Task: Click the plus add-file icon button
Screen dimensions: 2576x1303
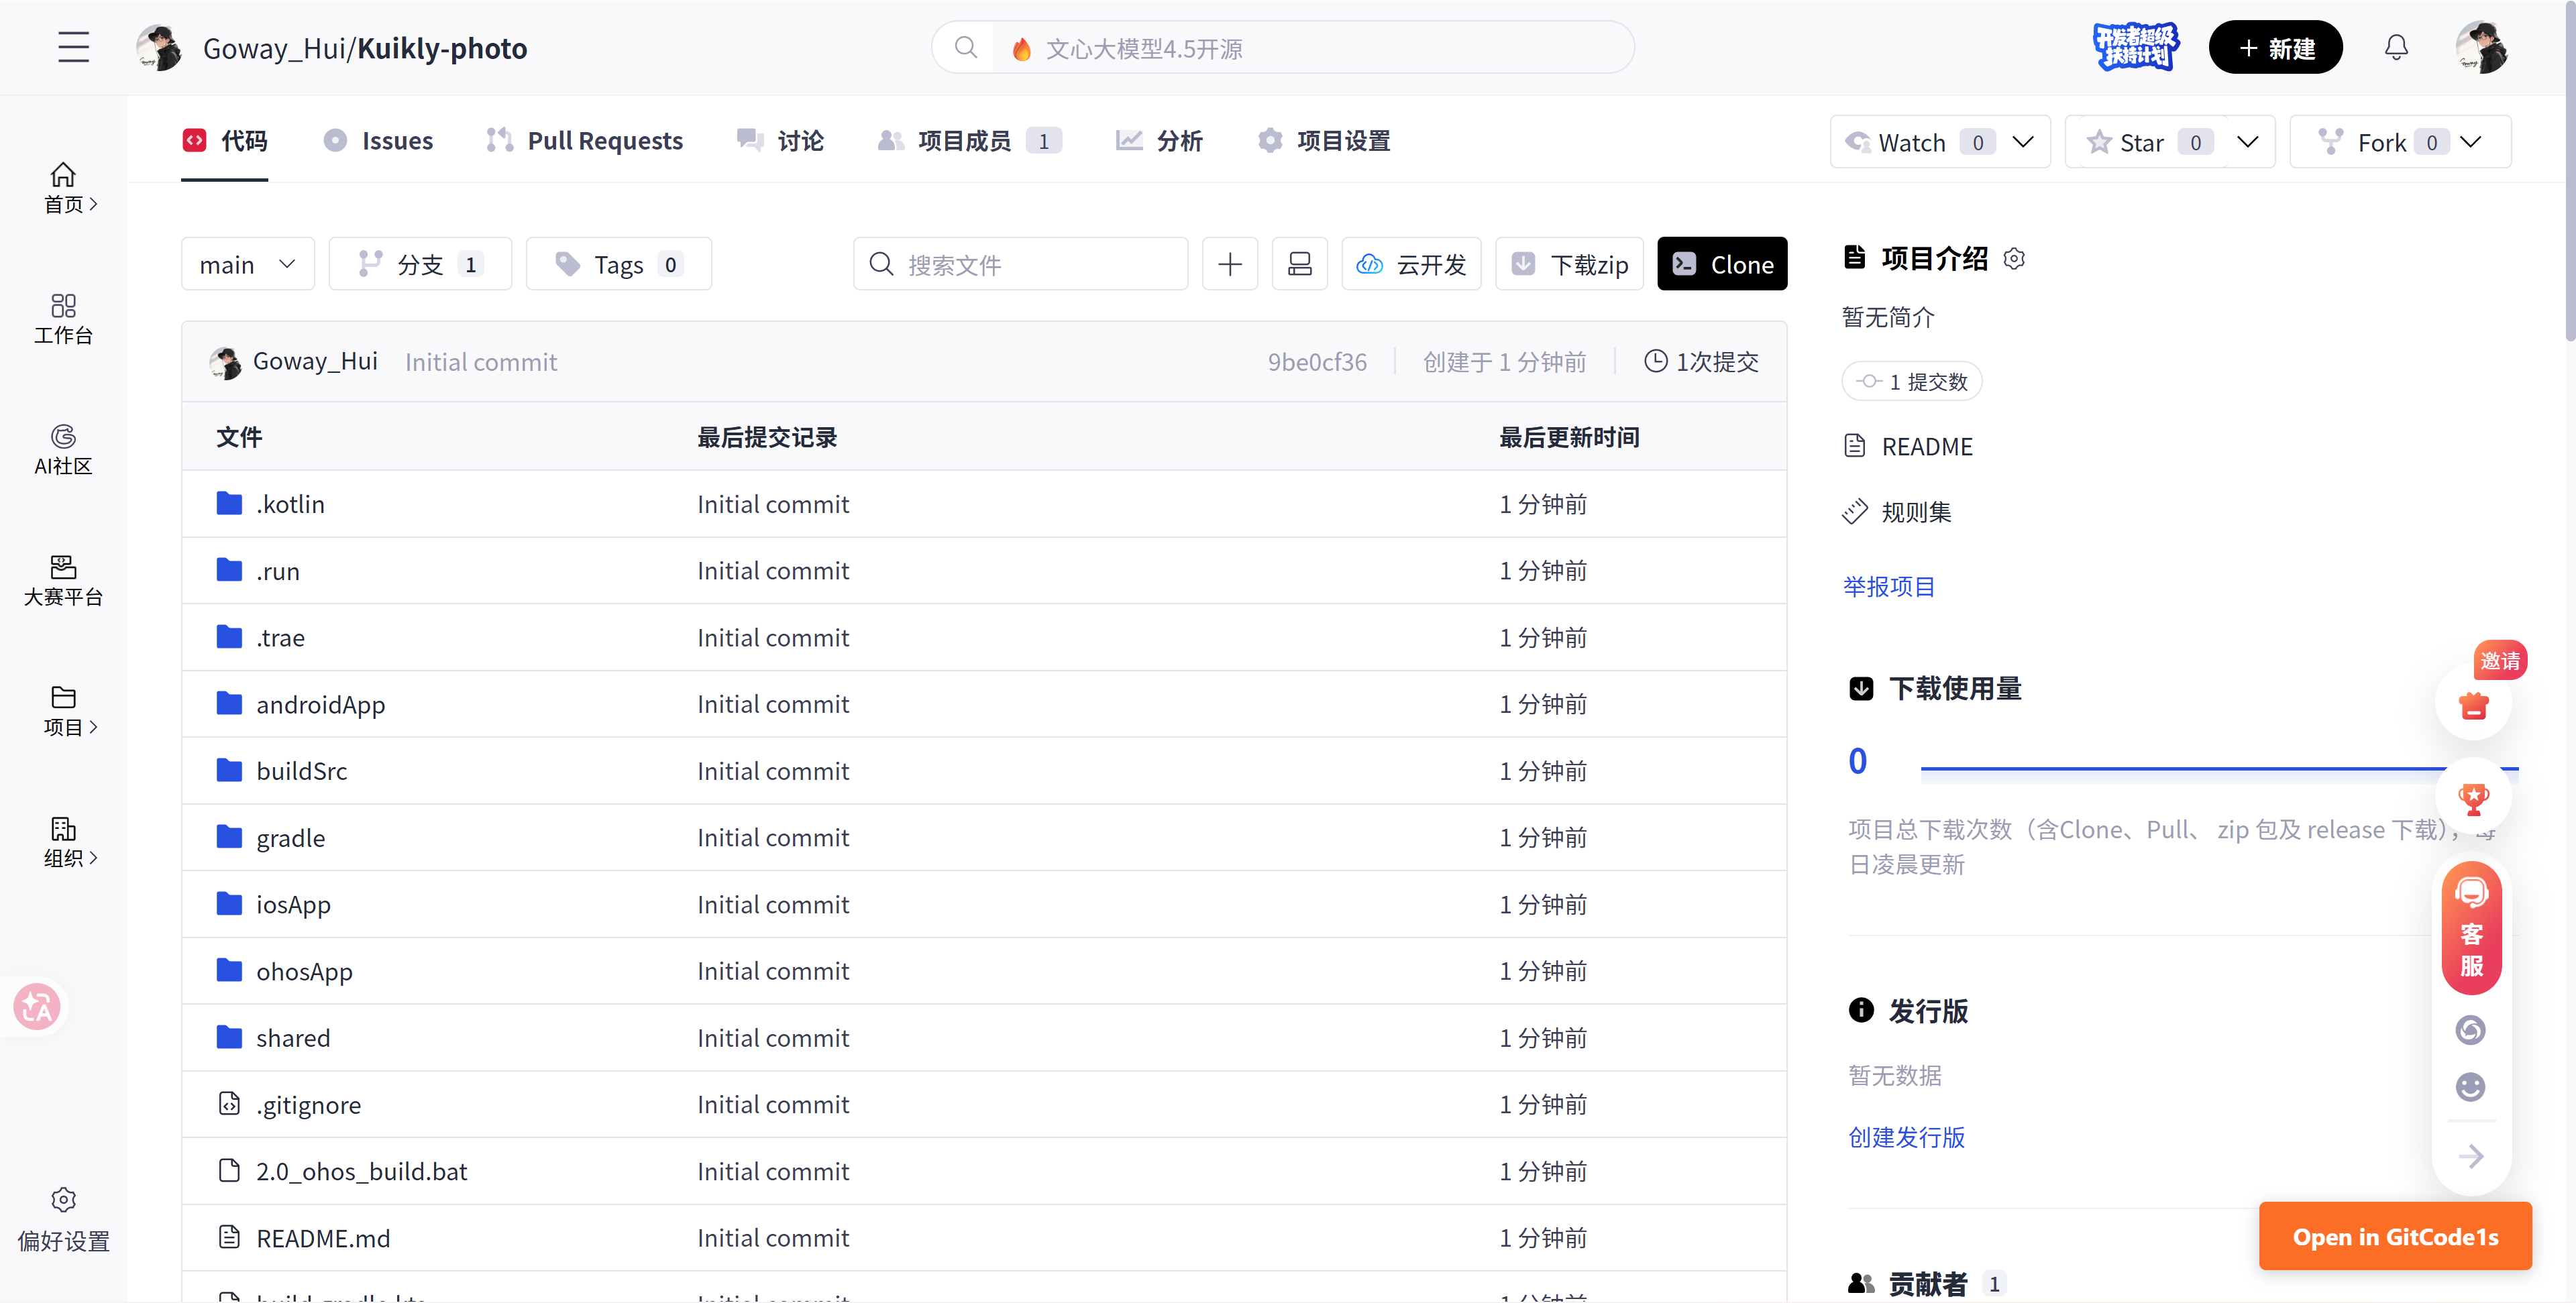Action: click(x=1229, y=264)
